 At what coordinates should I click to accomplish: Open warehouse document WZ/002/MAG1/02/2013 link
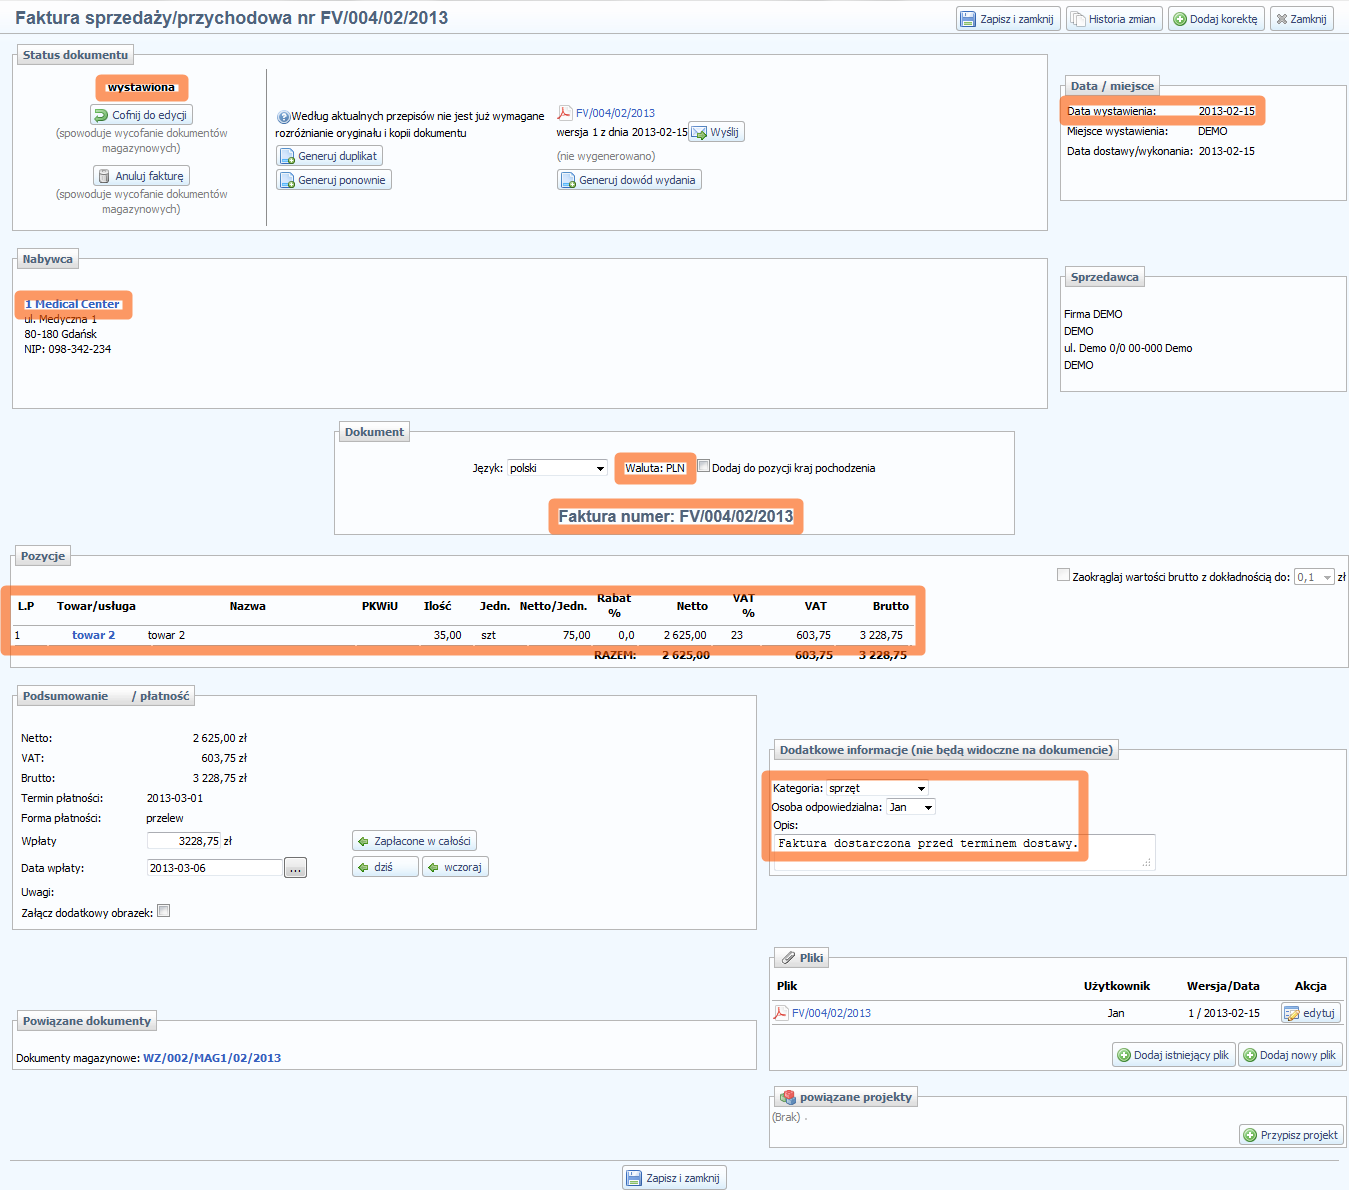212,1058
